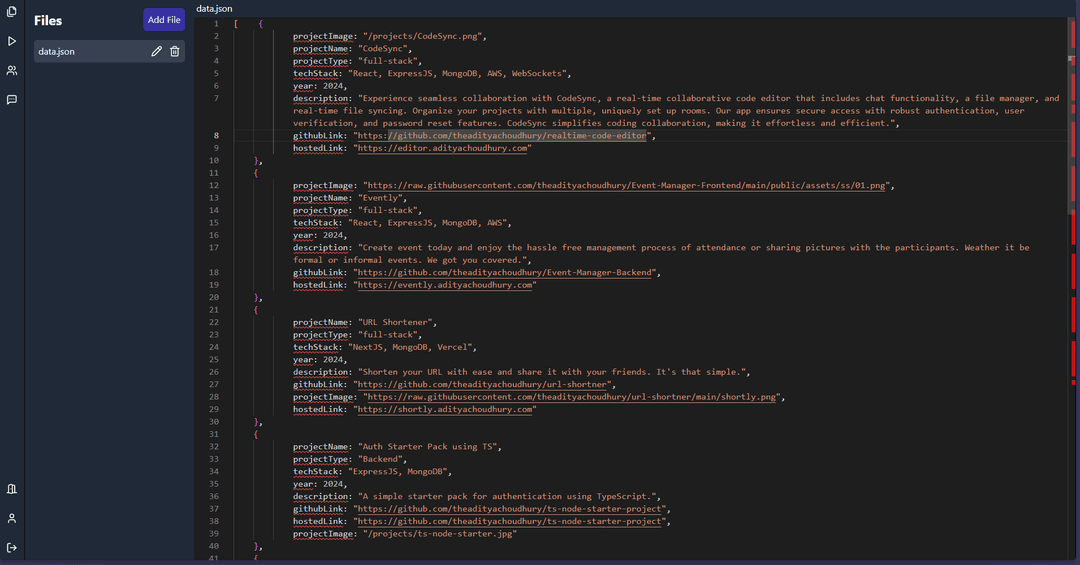
Task: Delete data.json with the trash icon
Action: click(175, 51)
